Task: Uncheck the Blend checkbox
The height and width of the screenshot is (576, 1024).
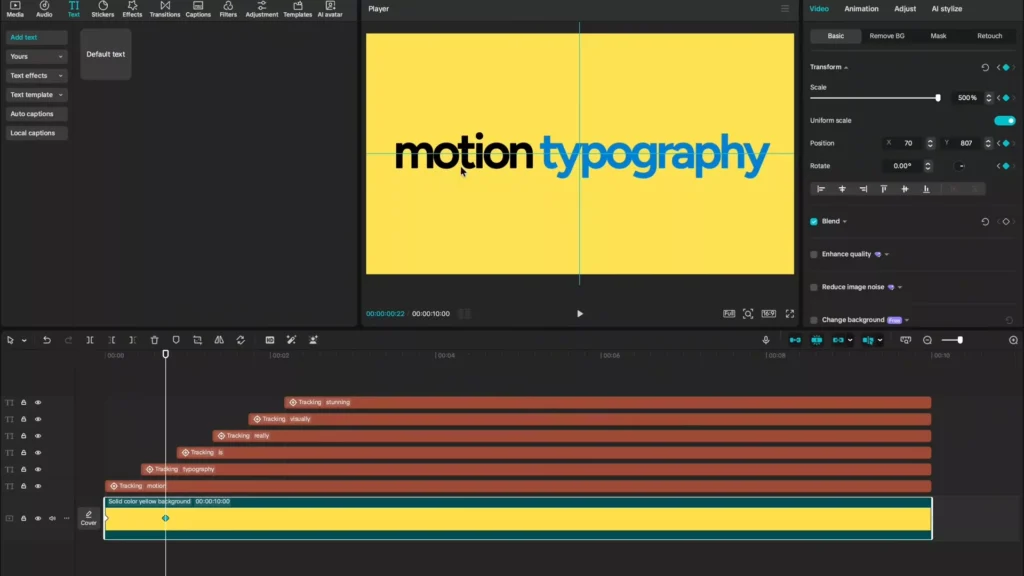Action: pyautogui.click(x=814, y=222)
